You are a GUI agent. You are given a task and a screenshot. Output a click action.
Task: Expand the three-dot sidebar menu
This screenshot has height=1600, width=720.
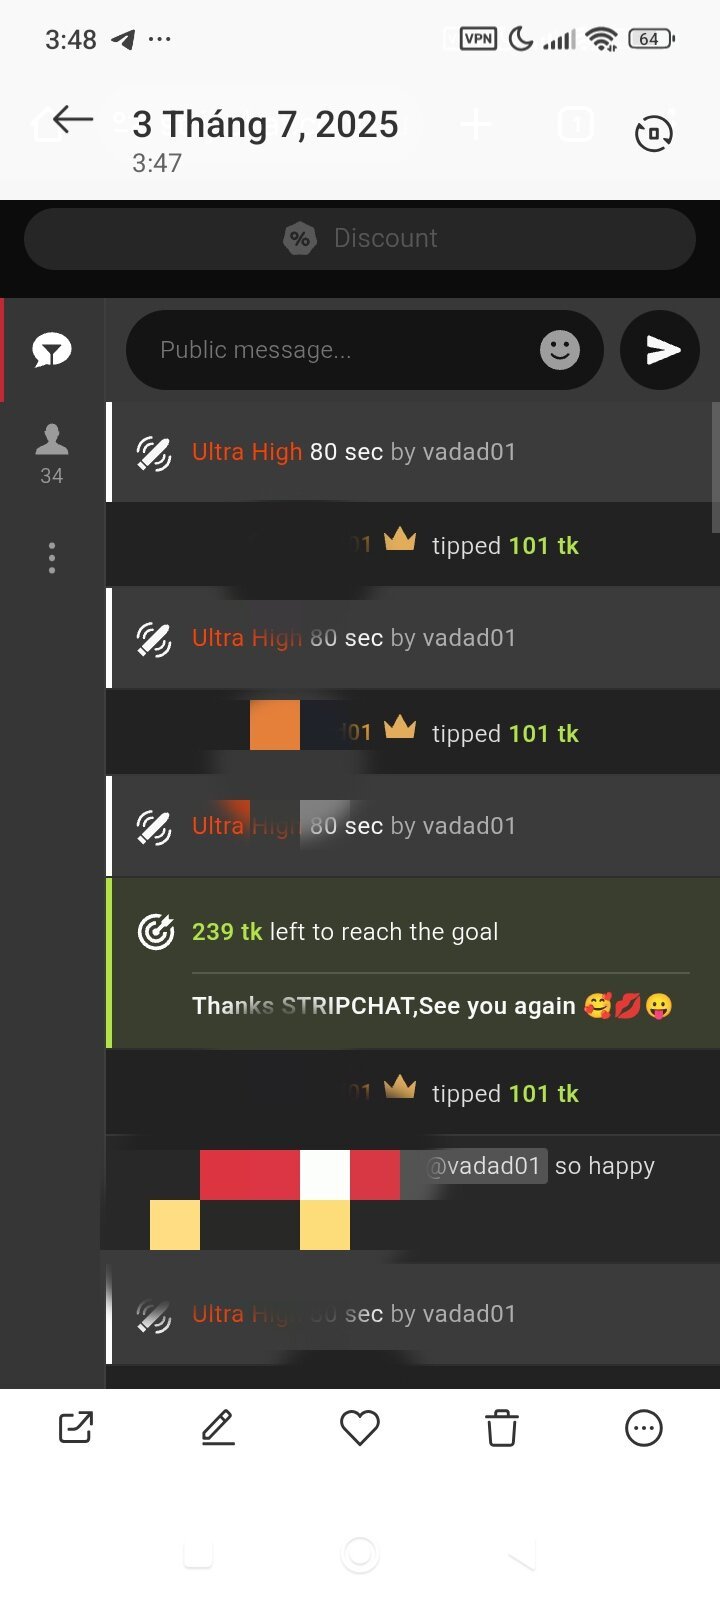[x=52, y=557]
